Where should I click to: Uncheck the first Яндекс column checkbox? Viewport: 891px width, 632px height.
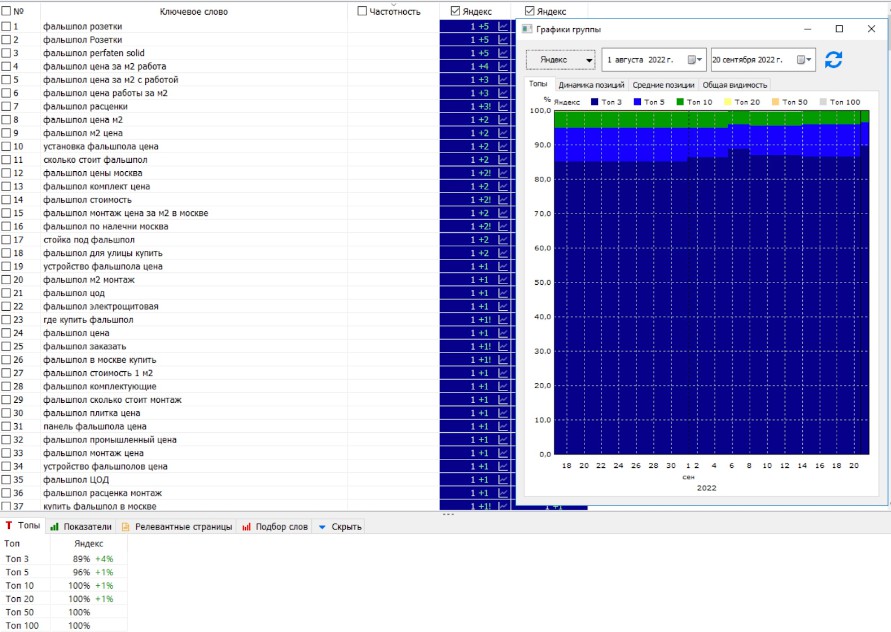coord(455,11)
